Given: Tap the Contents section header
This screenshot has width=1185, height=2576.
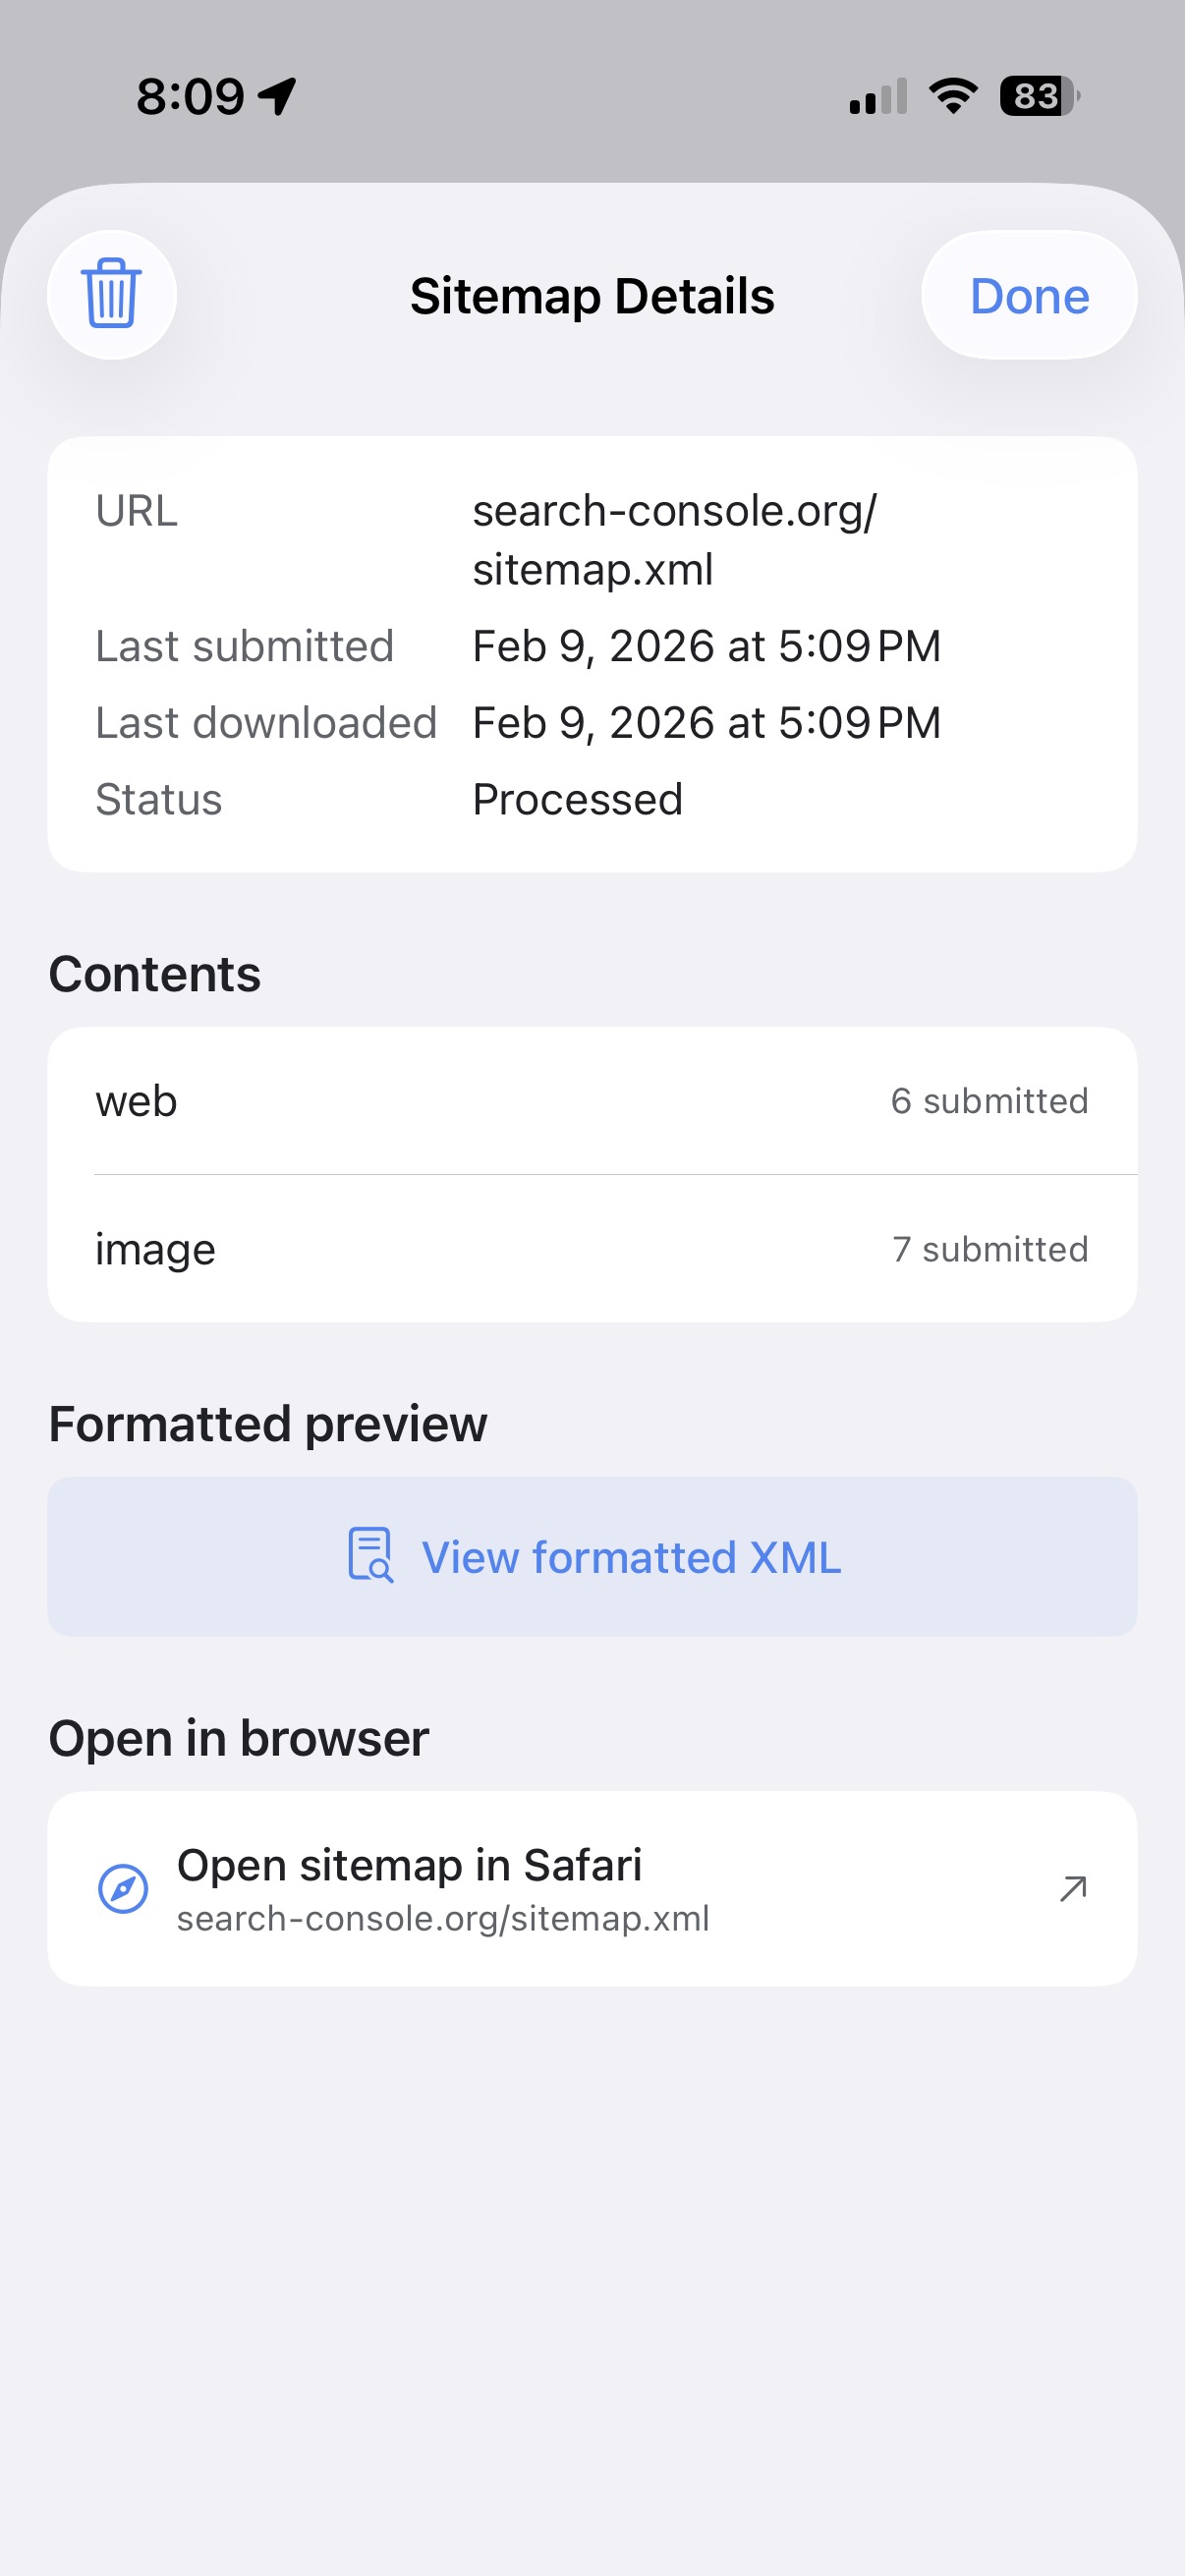Looking at the screenshot, I should pyautogui.click(x=154, y=972).
